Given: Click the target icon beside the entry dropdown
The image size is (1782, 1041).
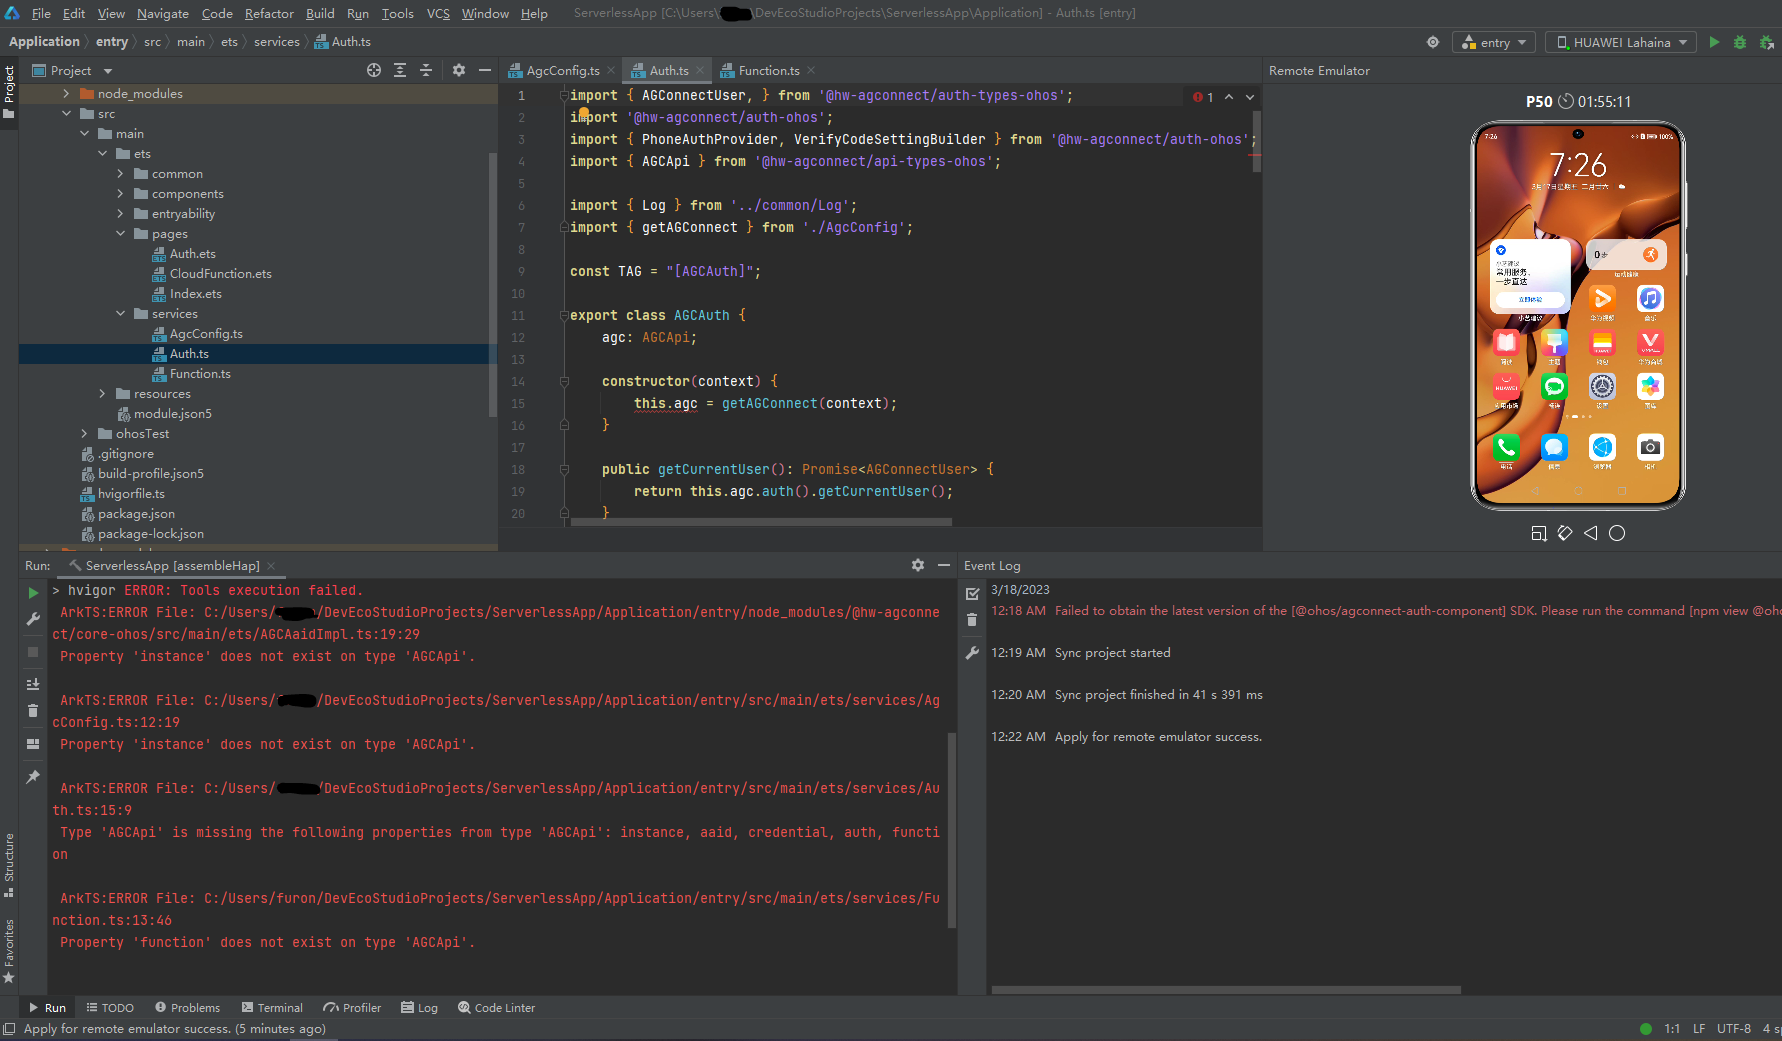Looking at the screenshot, I should pos(1433,42).
